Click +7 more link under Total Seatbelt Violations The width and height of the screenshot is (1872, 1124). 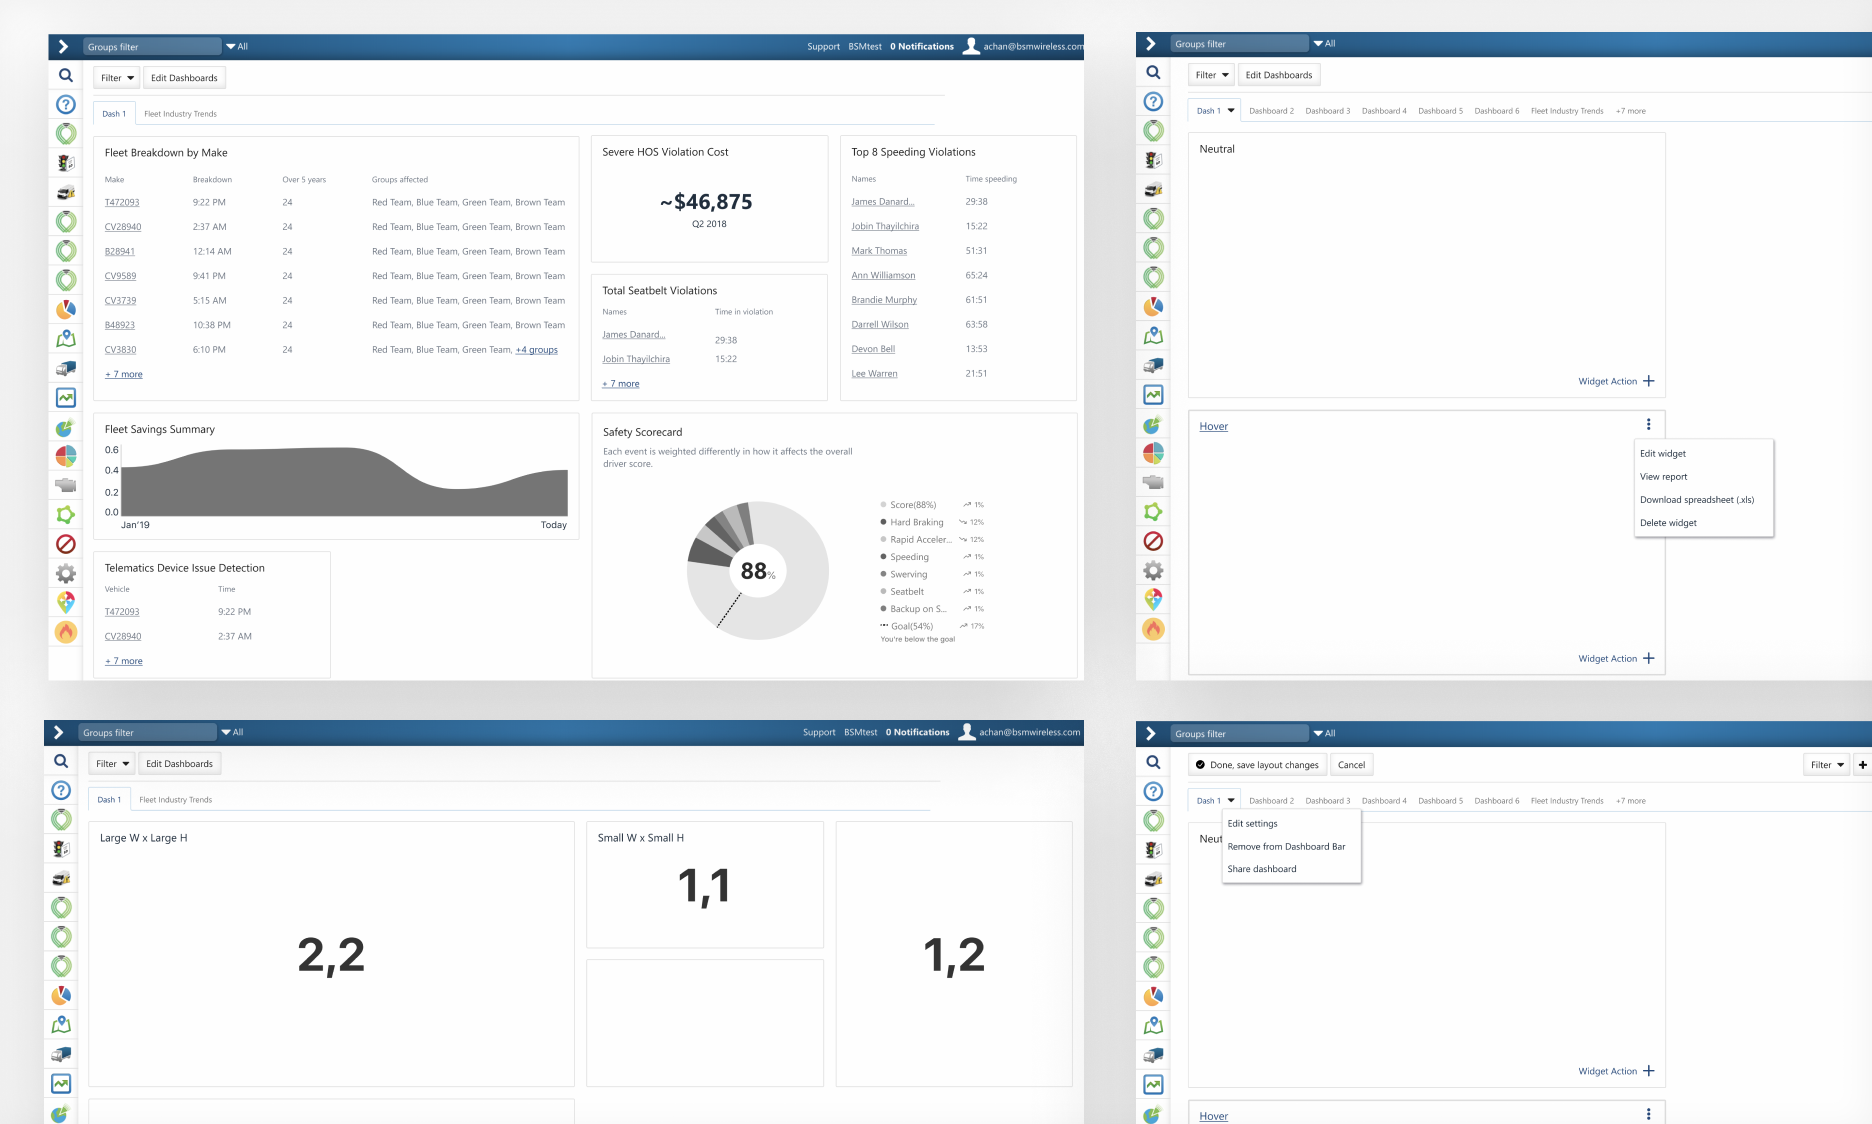[x=621, y=384]
